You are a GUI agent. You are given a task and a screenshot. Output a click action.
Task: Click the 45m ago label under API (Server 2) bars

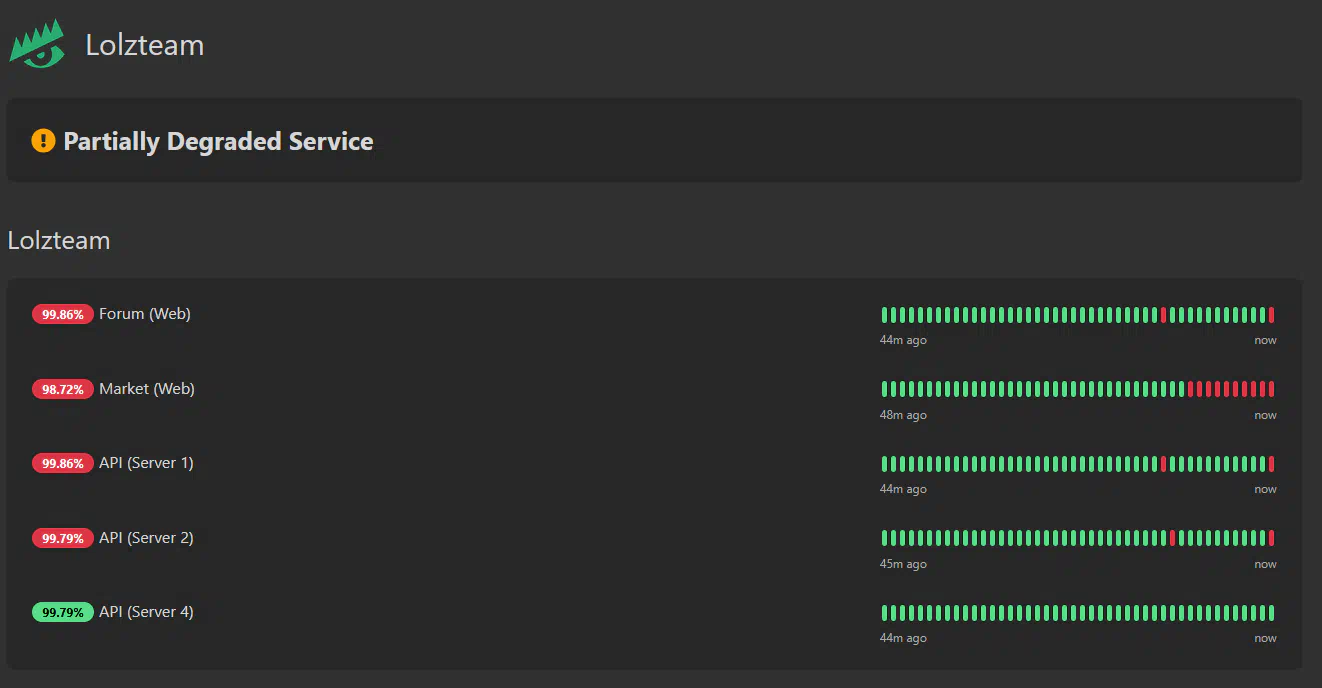click(x=903, y=564)
